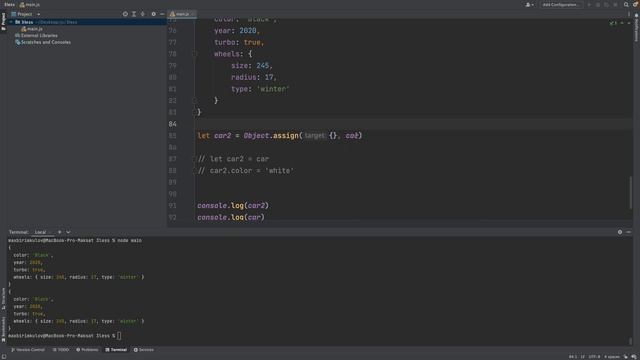
Task: Open Search Everywhere magnifier icon
Action: pos(626,4)
